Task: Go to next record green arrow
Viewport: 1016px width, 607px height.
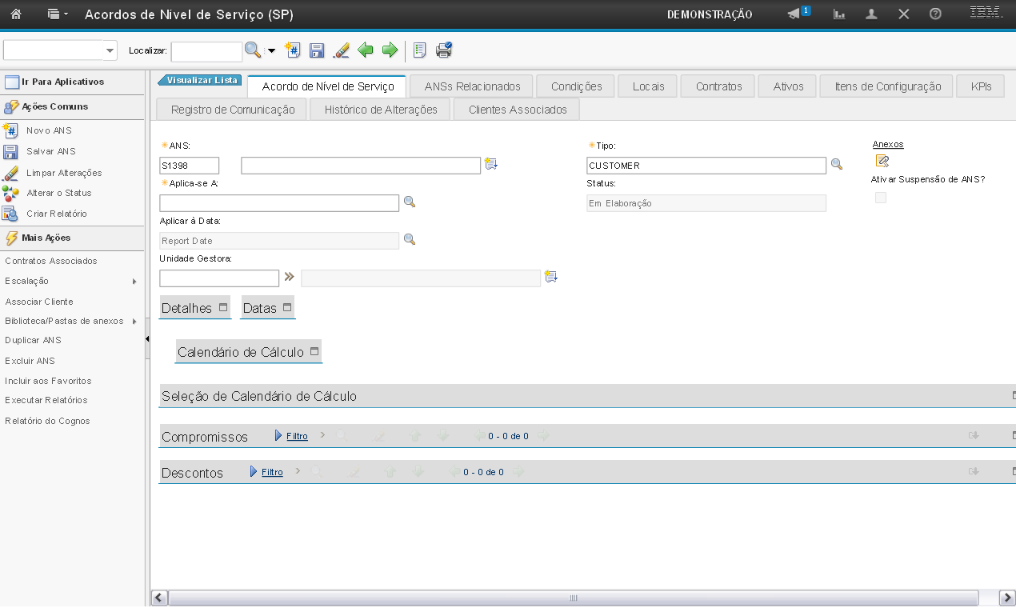Action: tap(389, 50)
